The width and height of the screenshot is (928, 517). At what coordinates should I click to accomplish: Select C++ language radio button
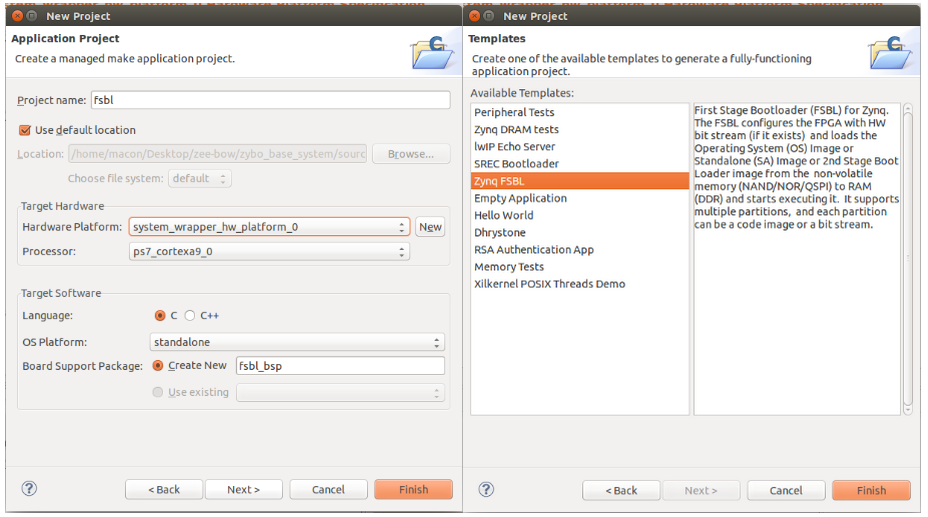pyautogui.click(x=190, y=316)
